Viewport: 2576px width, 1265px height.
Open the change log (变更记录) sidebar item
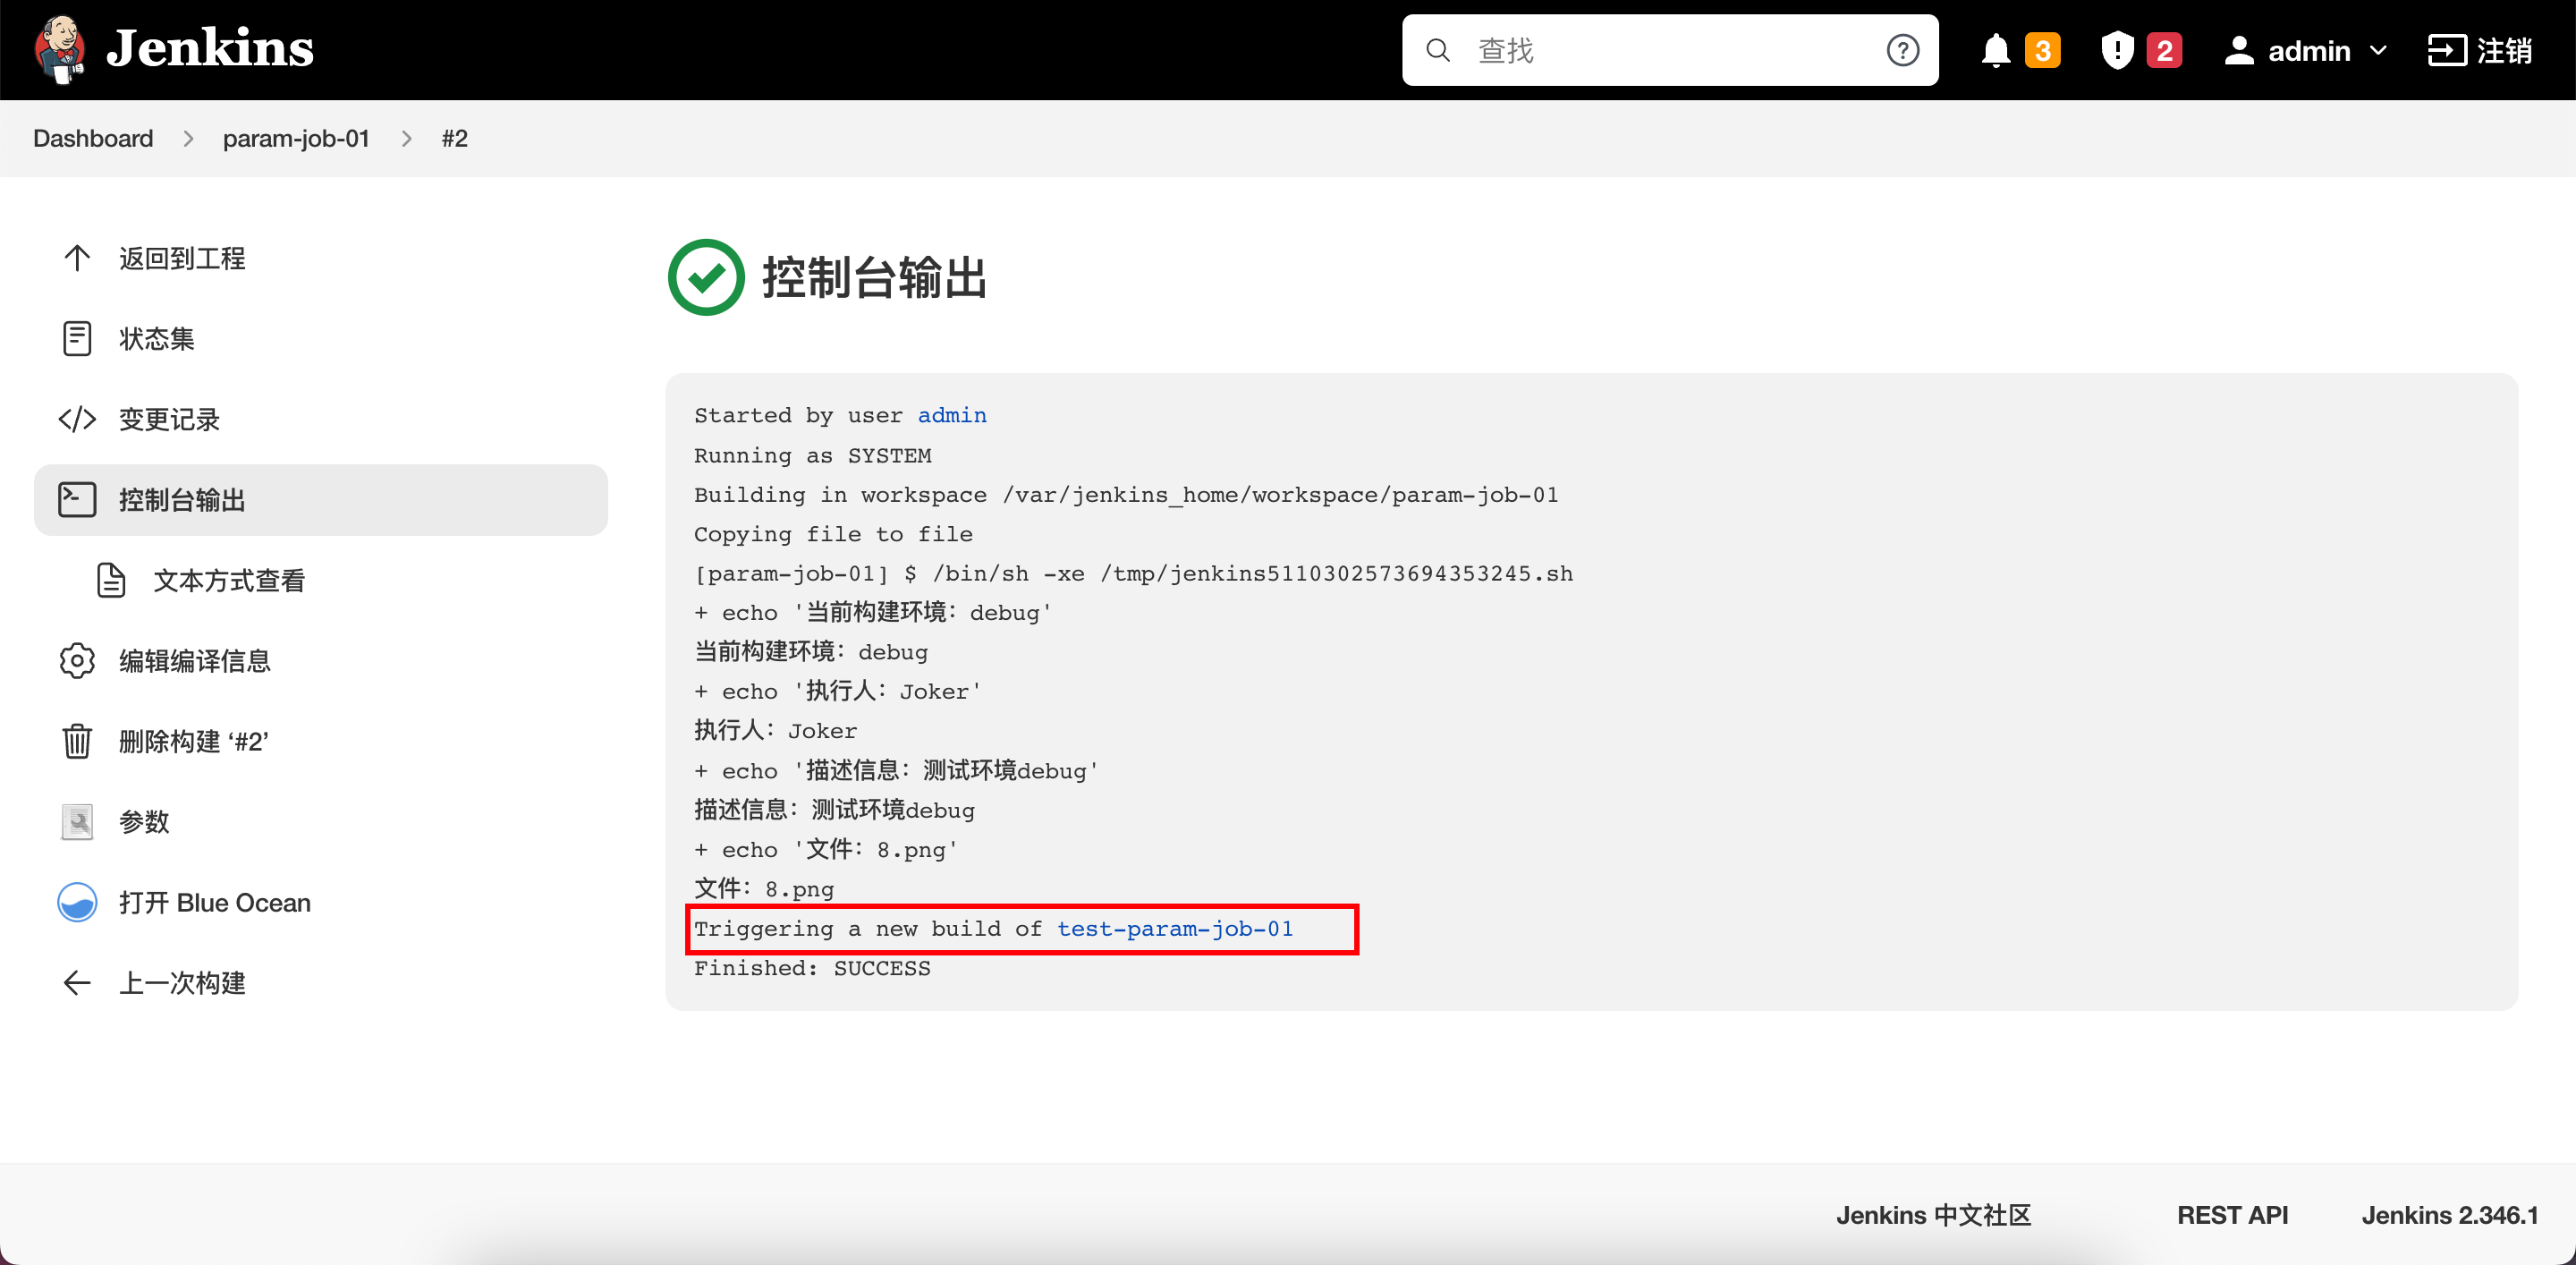(x=168, y=419)
